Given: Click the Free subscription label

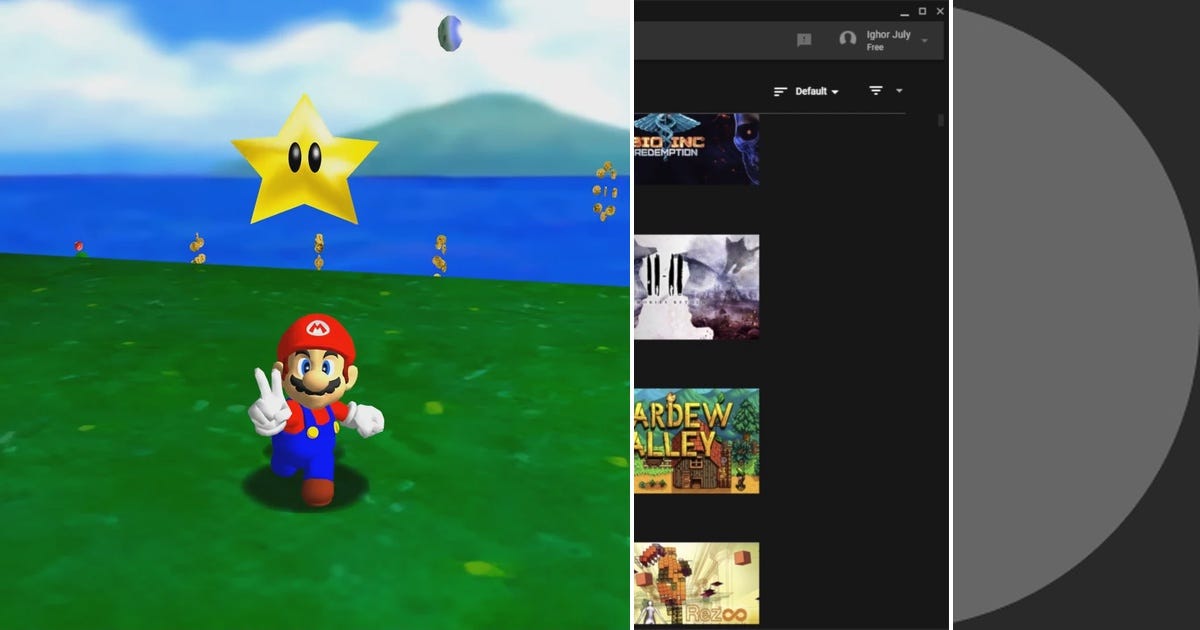Looking at the screenshot, I should pyautogui.click(x=874, y=47).
